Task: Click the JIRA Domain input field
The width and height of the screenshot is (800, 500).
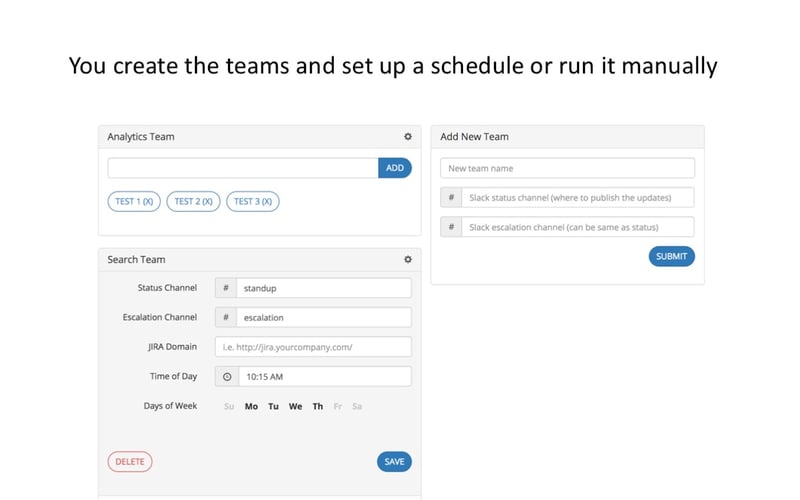Action: (x=313, y=347)
